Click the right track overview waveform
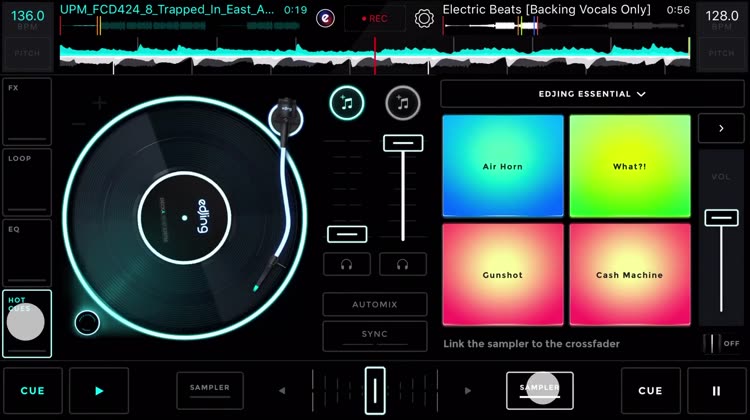The height and width of the screenshot is (420, 750). [x=566, y=26]
